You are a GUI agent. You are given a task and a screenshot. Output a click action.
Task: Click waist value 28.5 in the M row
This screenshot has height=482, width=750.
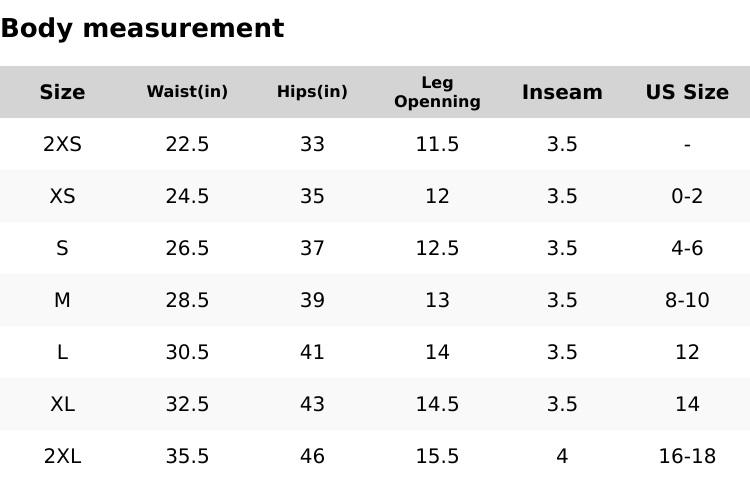pos(187,300)
